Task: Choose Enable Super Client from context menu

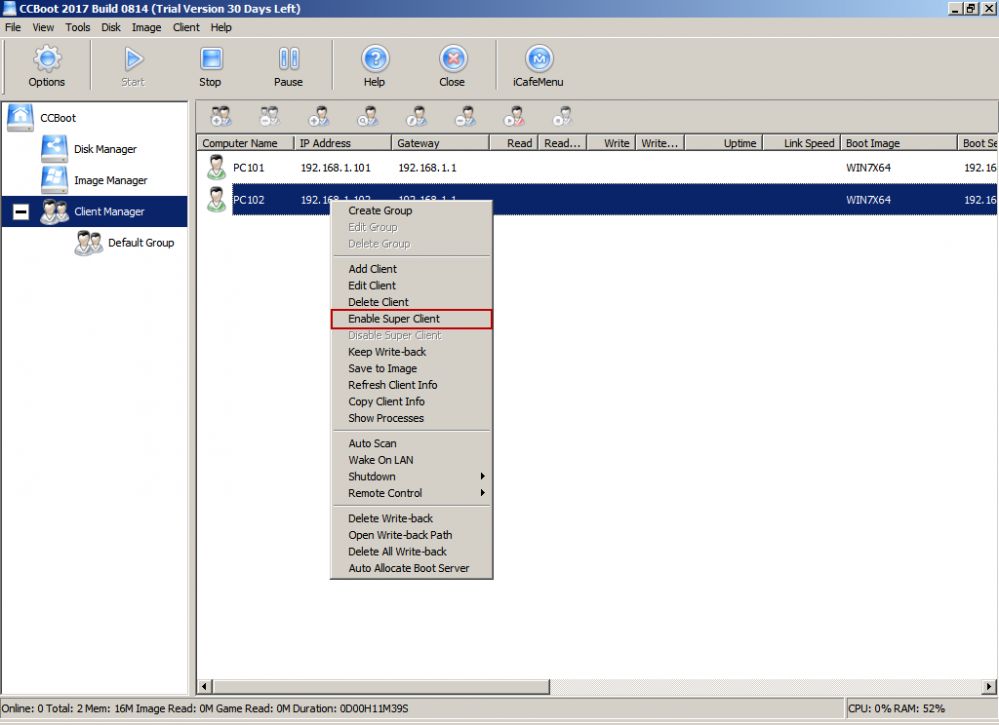Action: tap(412, 319)
